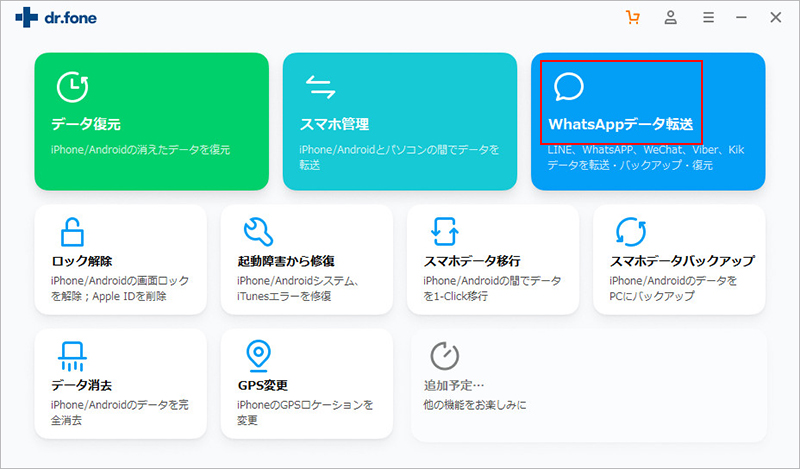This screenshot has width=800, height=469.
Task: Select text iPhoneのGPSロケーションを変更
Action: click(x=305, y=412)
